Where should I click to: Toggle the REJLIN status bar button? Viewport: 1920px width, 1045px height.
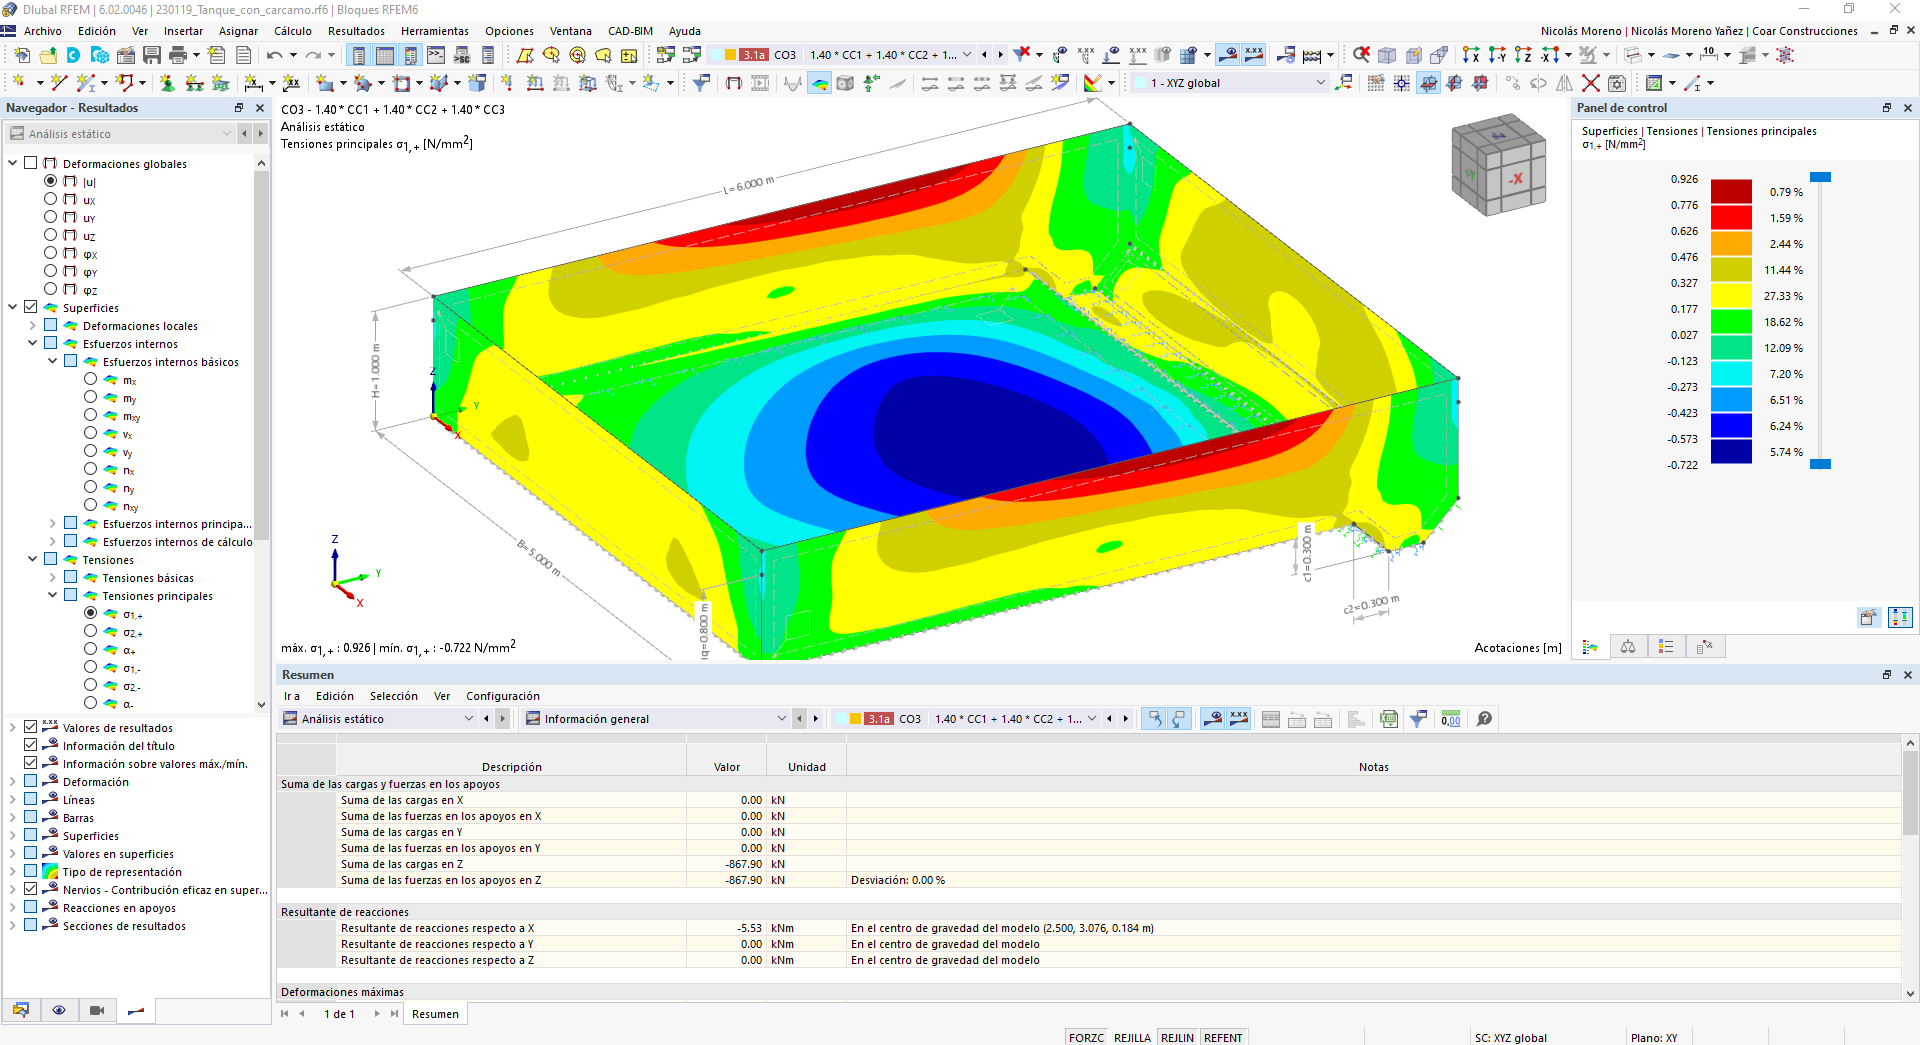coord(1178,1037)
